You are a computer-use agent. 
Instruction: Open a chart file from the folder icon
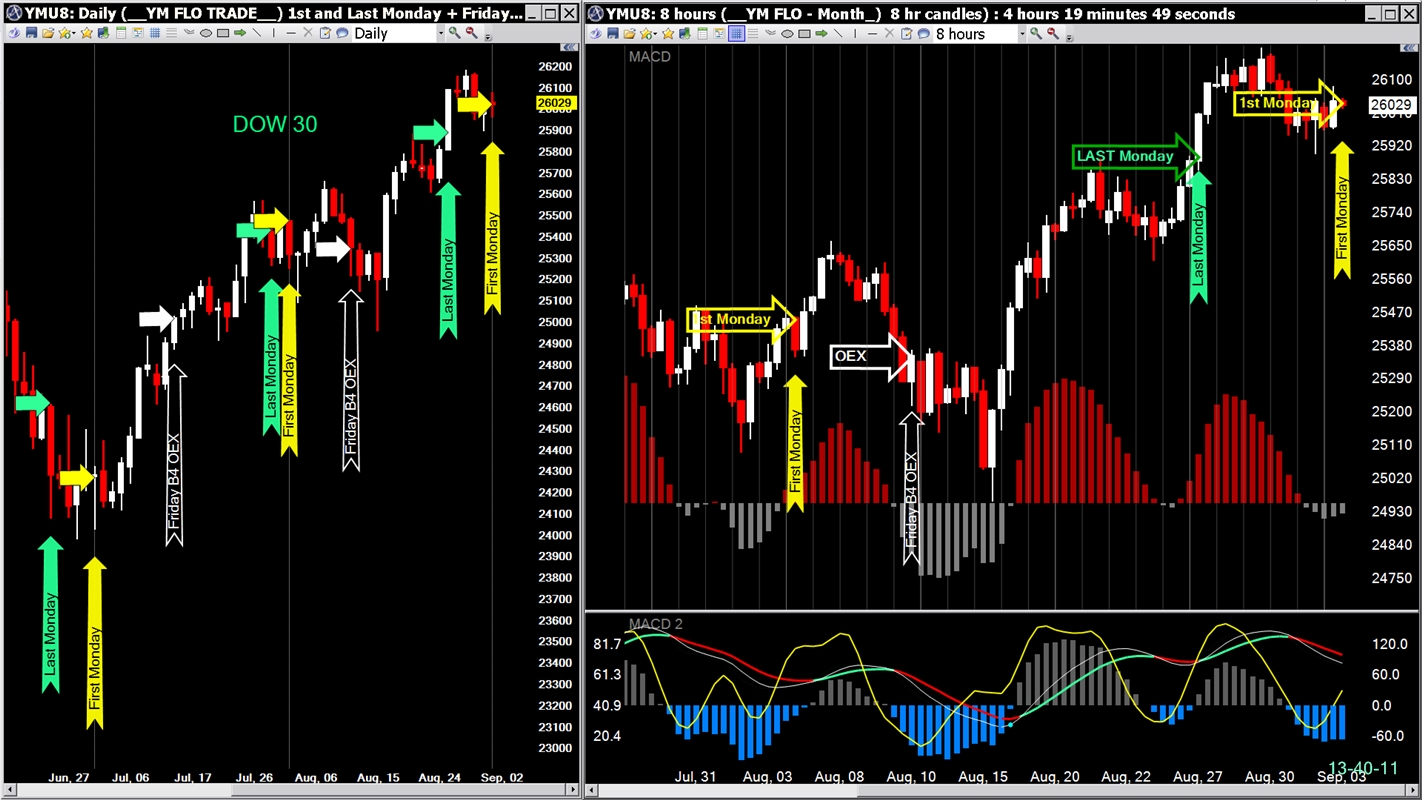coord(47,33)
